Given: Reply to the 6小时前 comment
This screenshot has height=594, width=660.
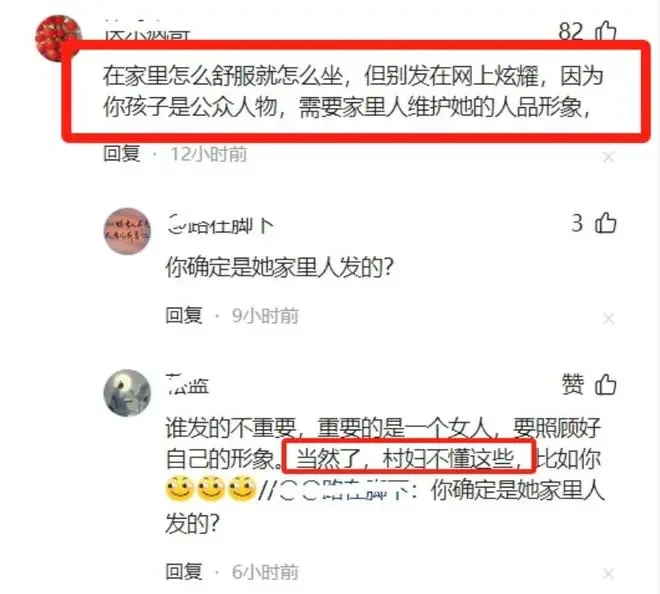Looking at the screenshot, I should 184,571.
